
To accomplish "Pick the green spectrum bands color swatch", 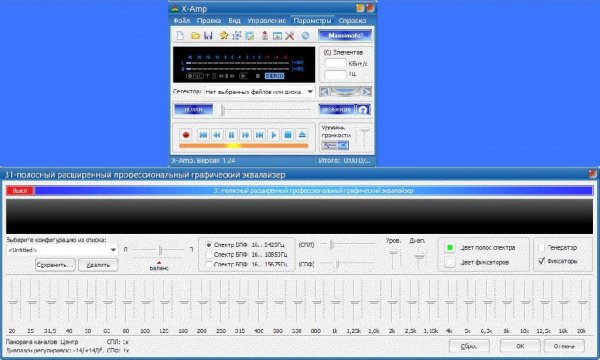I will tap(450, 248).
